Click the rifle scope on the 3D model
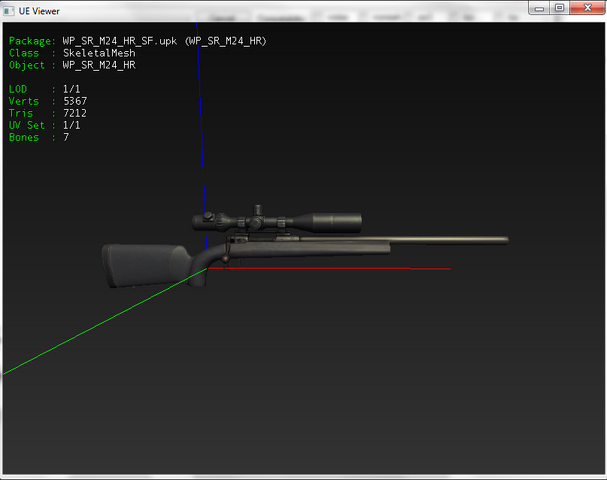607x480 pixels. pyautogui.click(x=277, y=221)
